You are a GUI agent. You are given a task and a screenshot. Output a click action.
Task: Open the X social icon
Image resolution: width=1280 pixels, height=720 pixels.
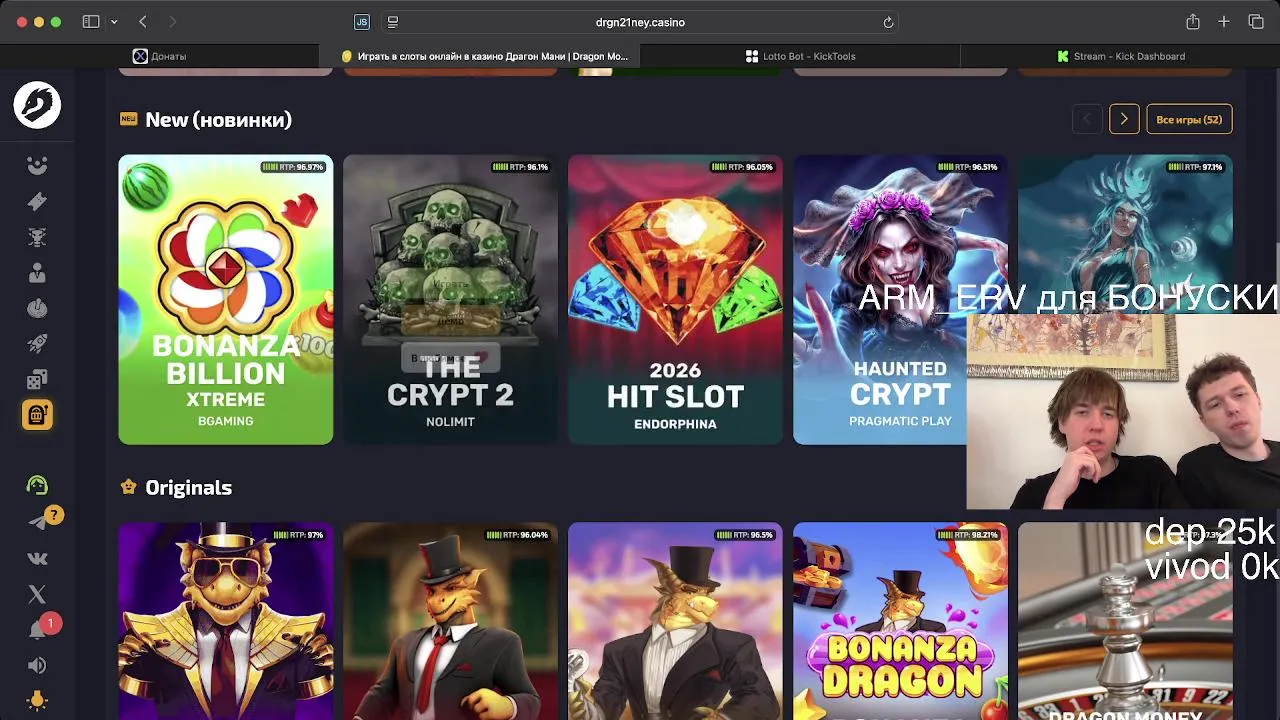(x=37, y=594)
